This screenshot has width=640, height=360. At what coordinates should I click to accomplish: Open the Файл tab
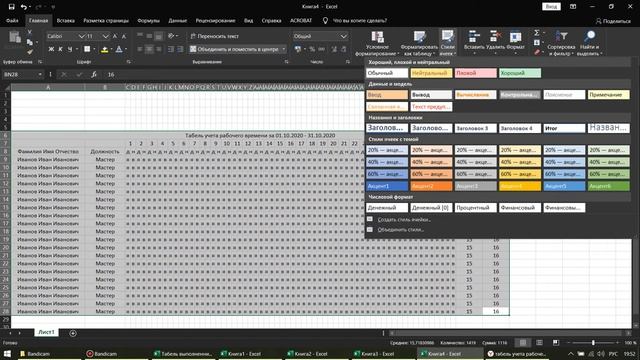coord(12,20)
